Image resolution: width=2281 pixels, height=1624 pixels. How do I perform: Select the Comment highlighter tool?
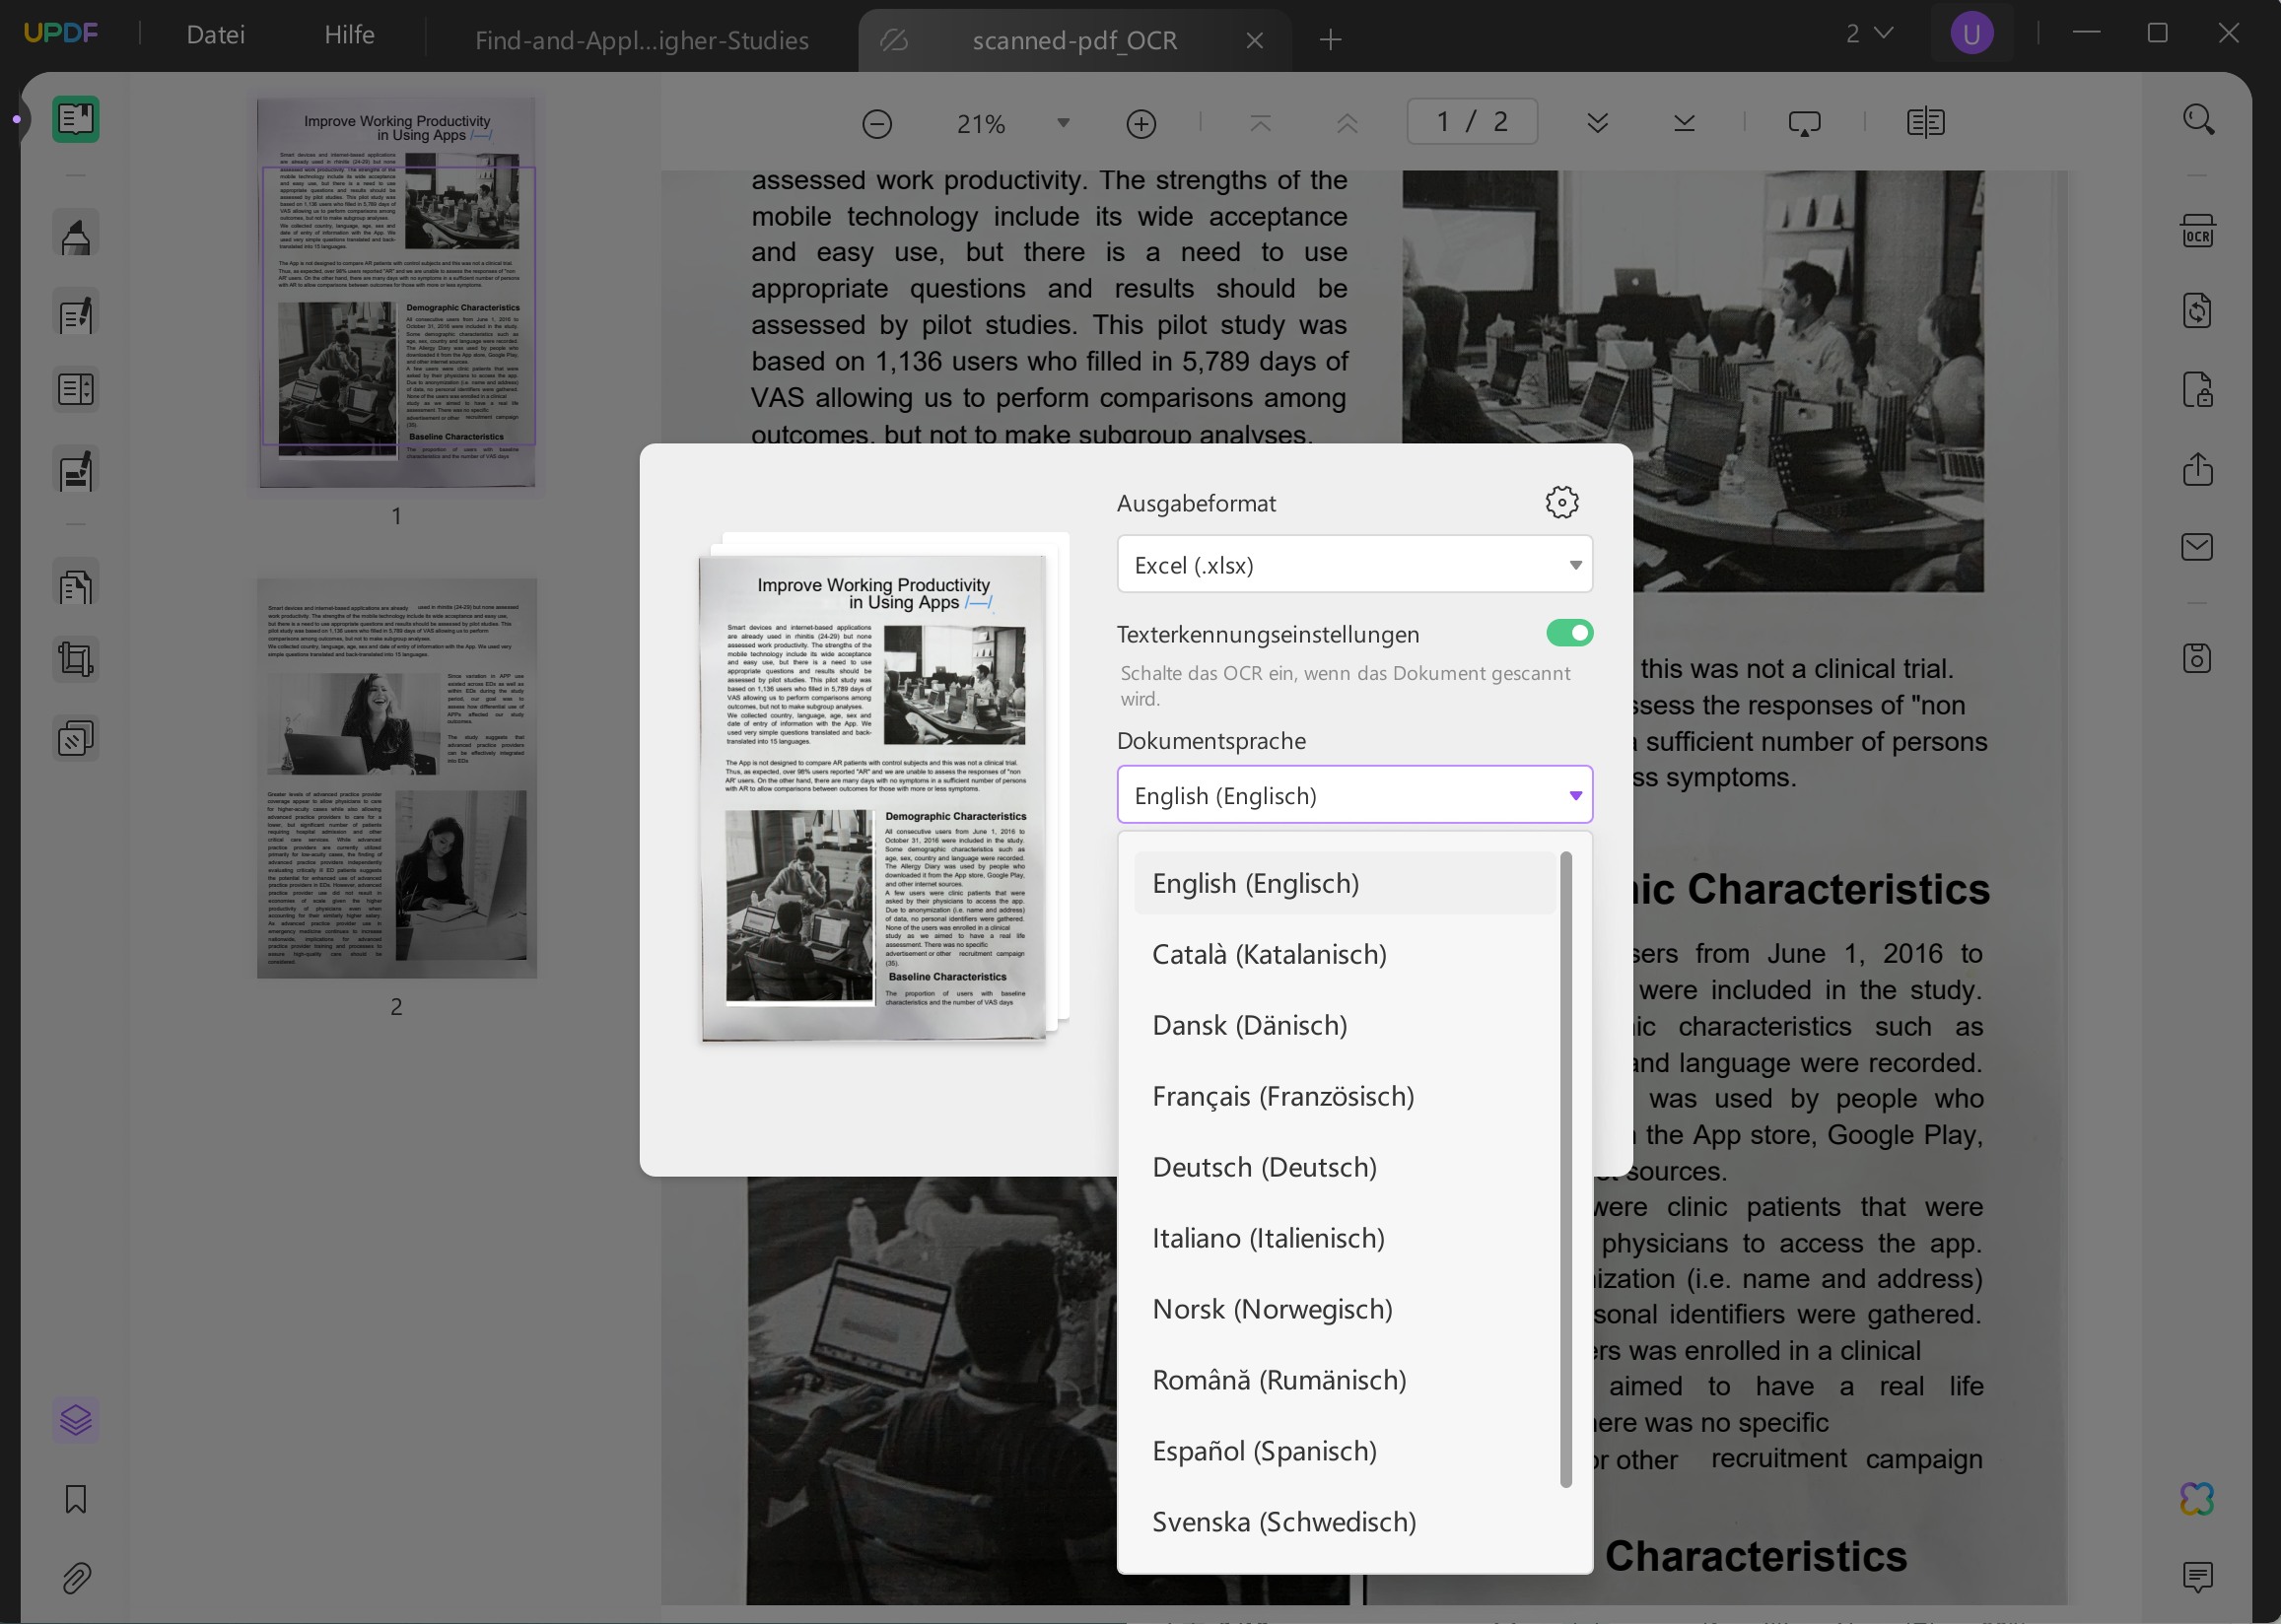click(x=75, y=235)
